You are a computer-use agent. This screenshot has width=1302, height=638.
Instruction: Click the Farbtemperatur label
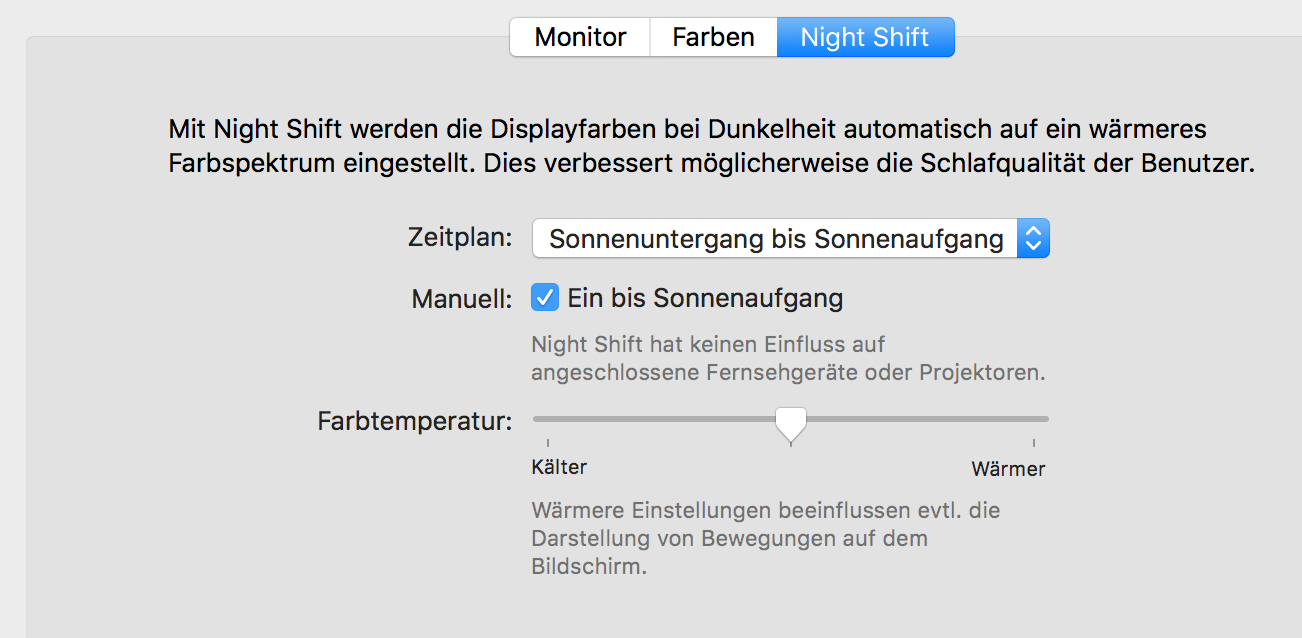415,421
